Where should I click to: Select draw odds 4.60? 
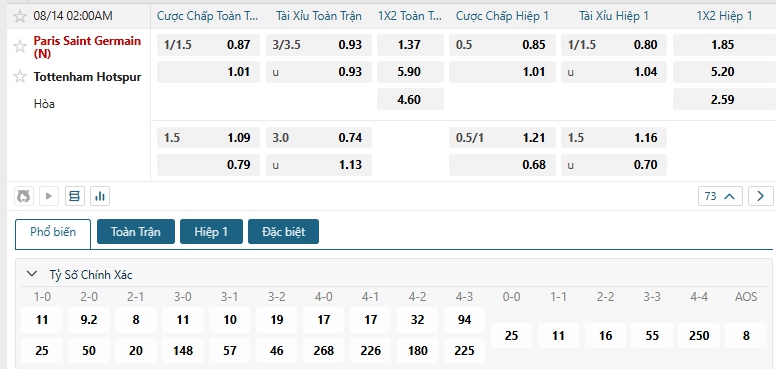click(x=410, y=99)
